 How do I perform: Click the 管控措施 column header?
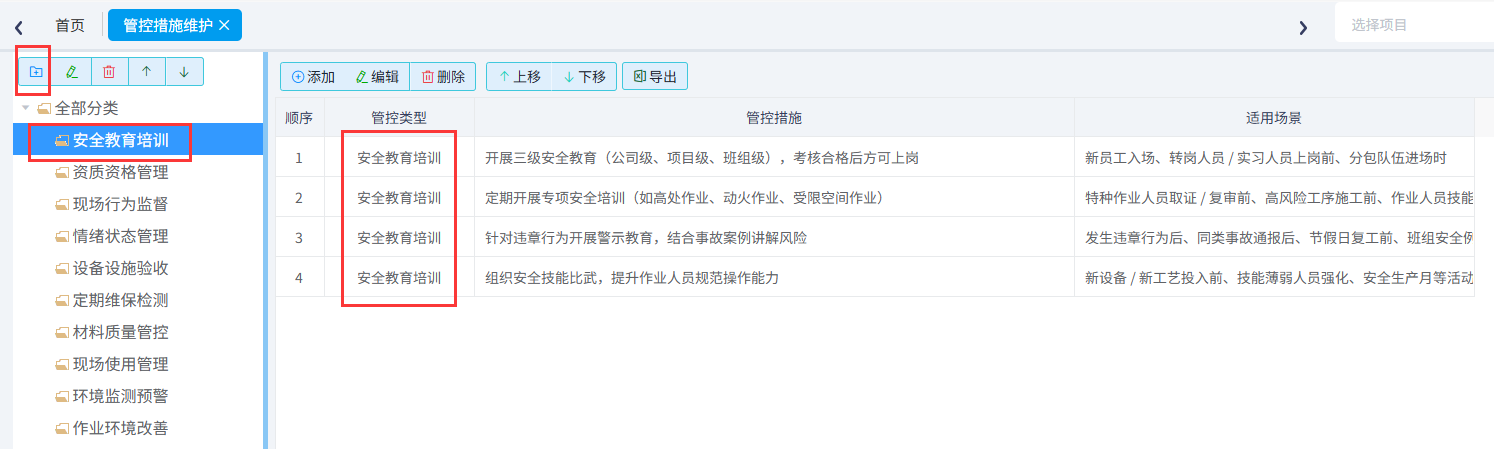point(774,118)
